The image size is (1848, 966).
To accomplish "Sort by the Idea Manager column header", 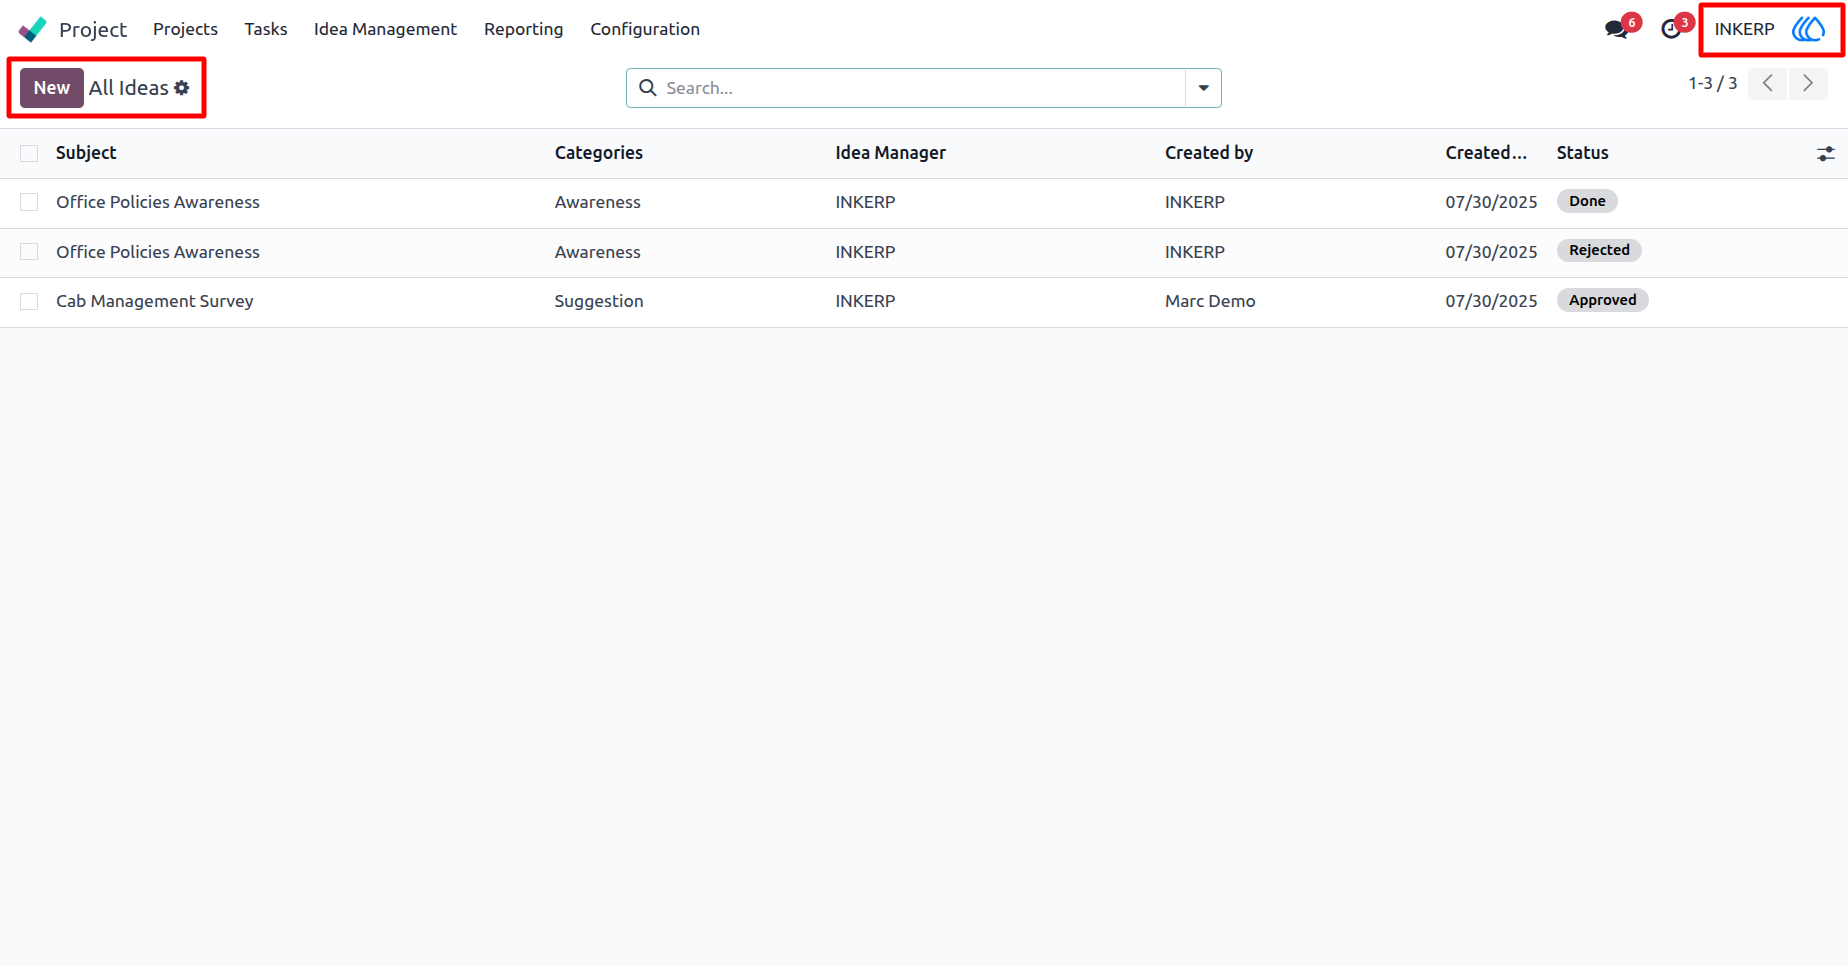I will tap(891, 153).
